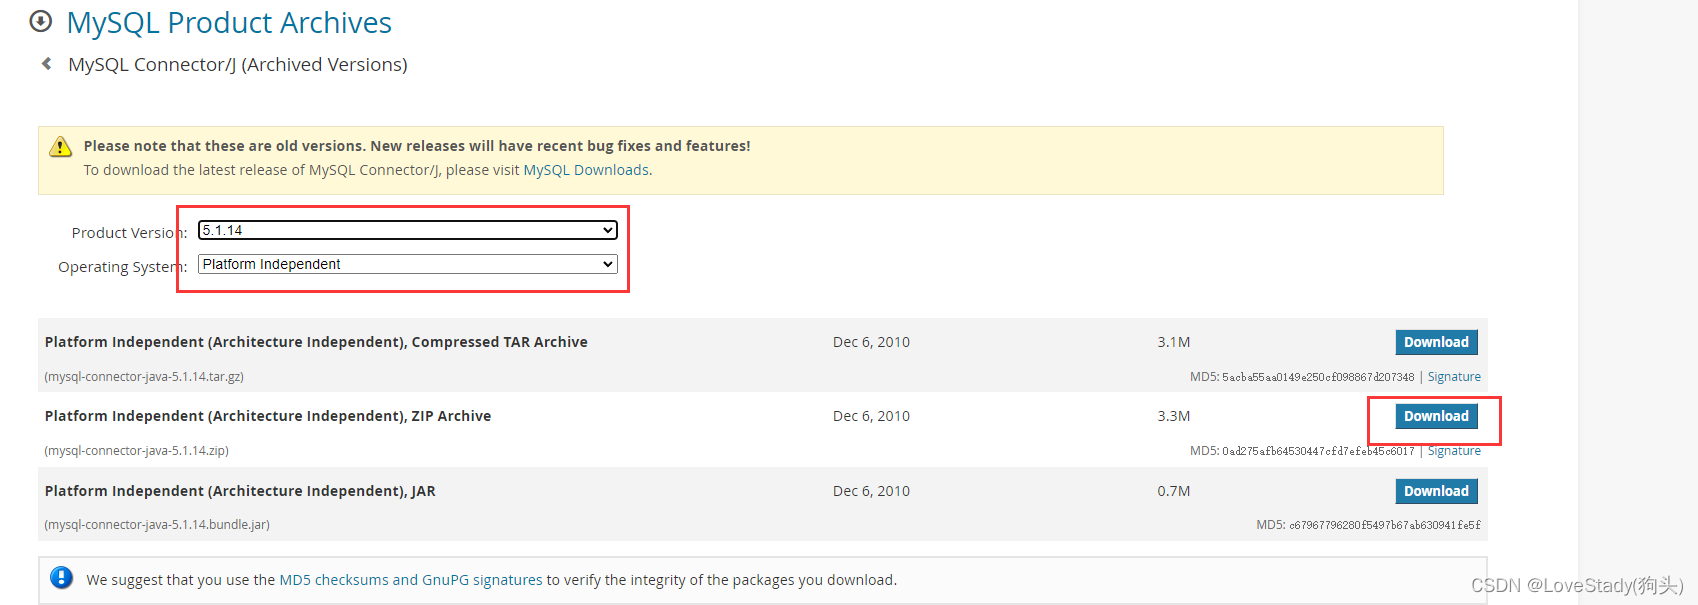
Task: Click the back arrow before MySQL Connector/J
Action: 46,64
